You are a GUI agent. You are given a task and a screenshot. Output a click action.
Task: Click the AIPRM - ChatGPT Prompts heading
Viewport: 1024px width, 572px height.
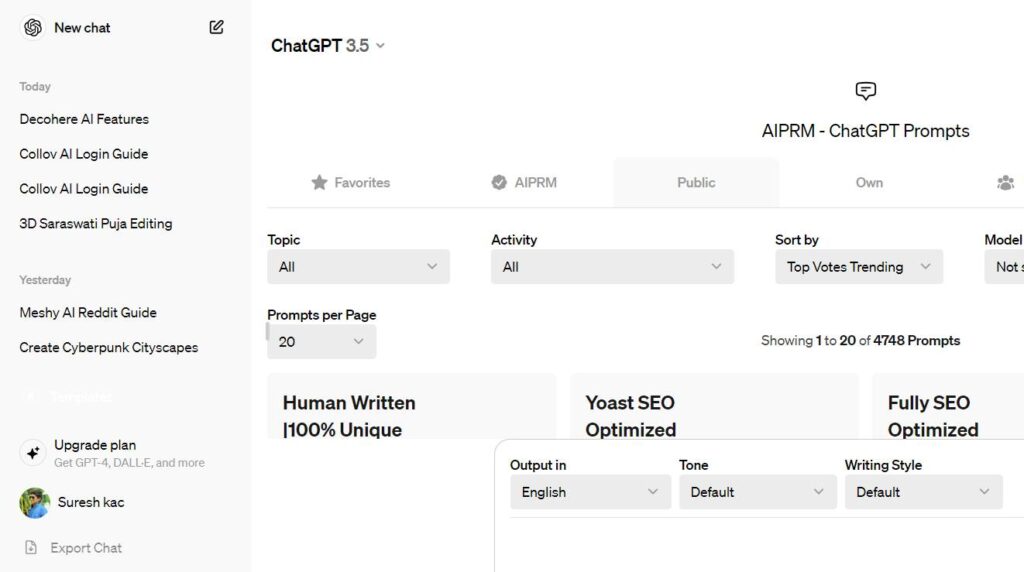click(865, 131)
